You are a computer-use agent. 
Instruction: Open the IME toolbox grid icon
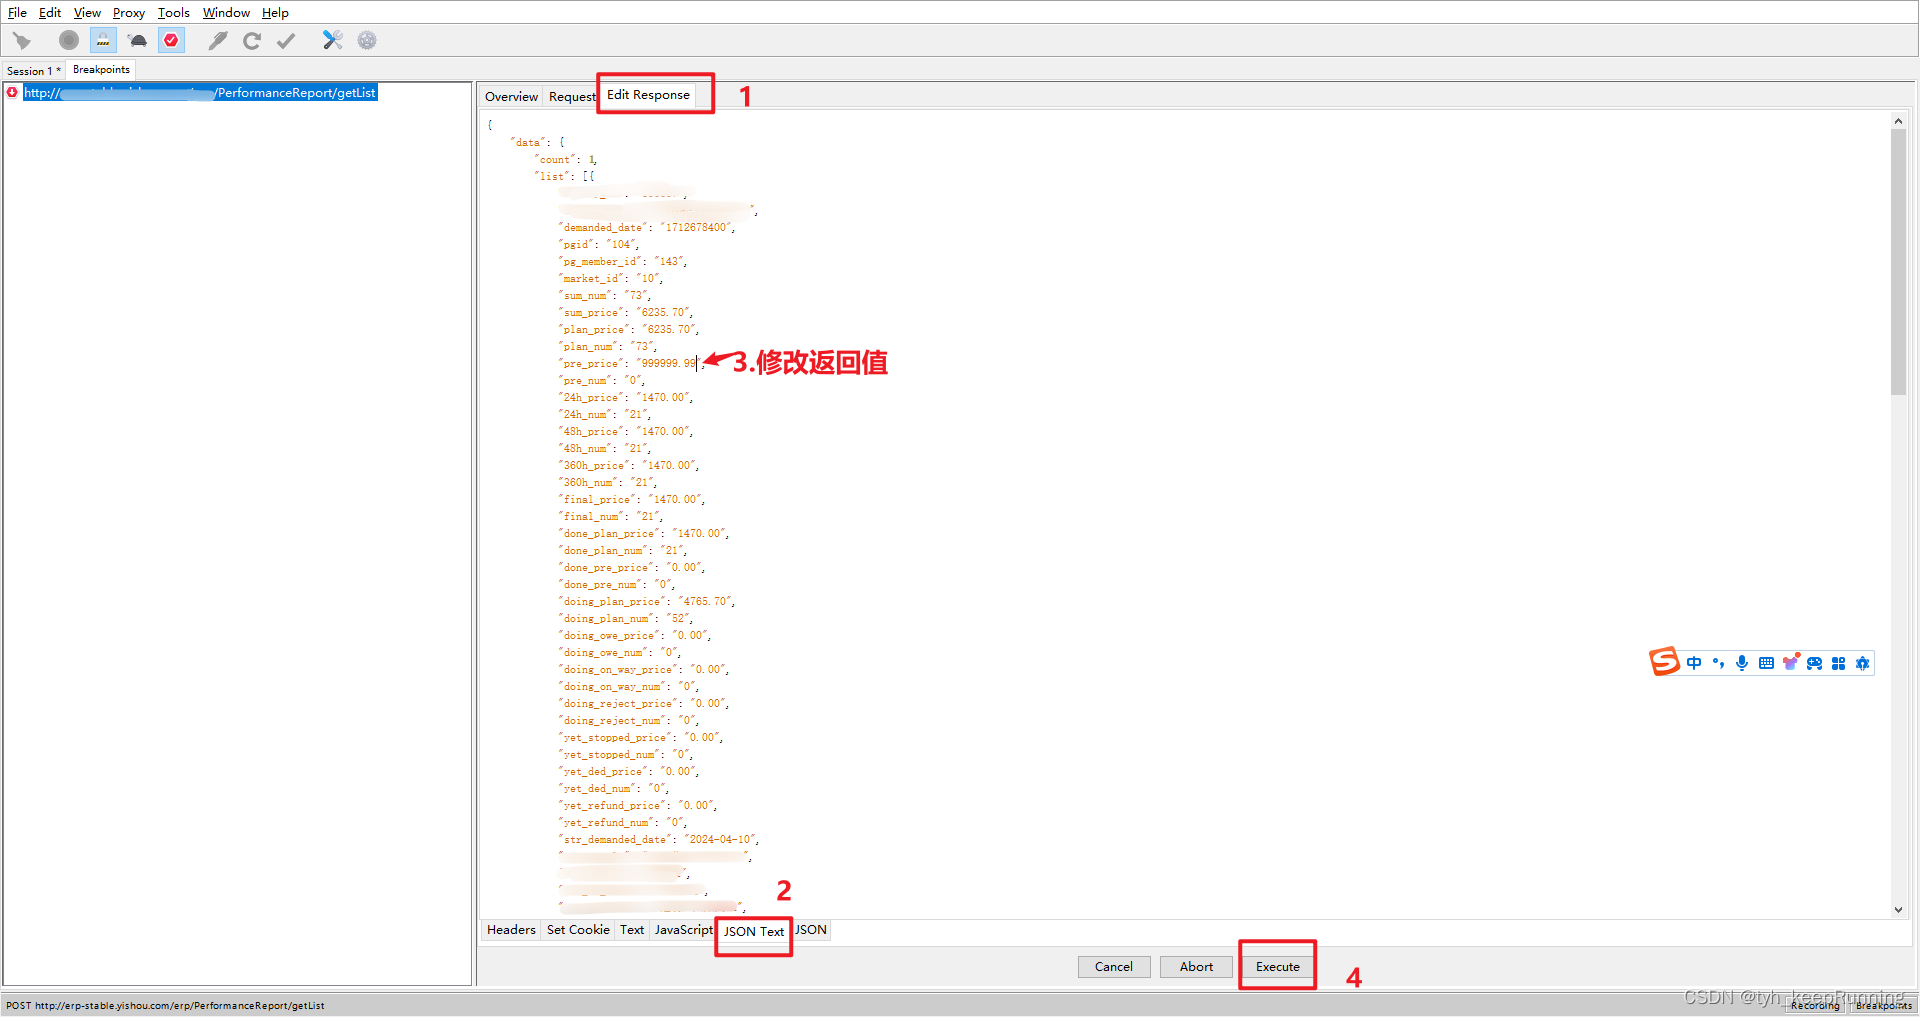click(x=1838, y=663)
